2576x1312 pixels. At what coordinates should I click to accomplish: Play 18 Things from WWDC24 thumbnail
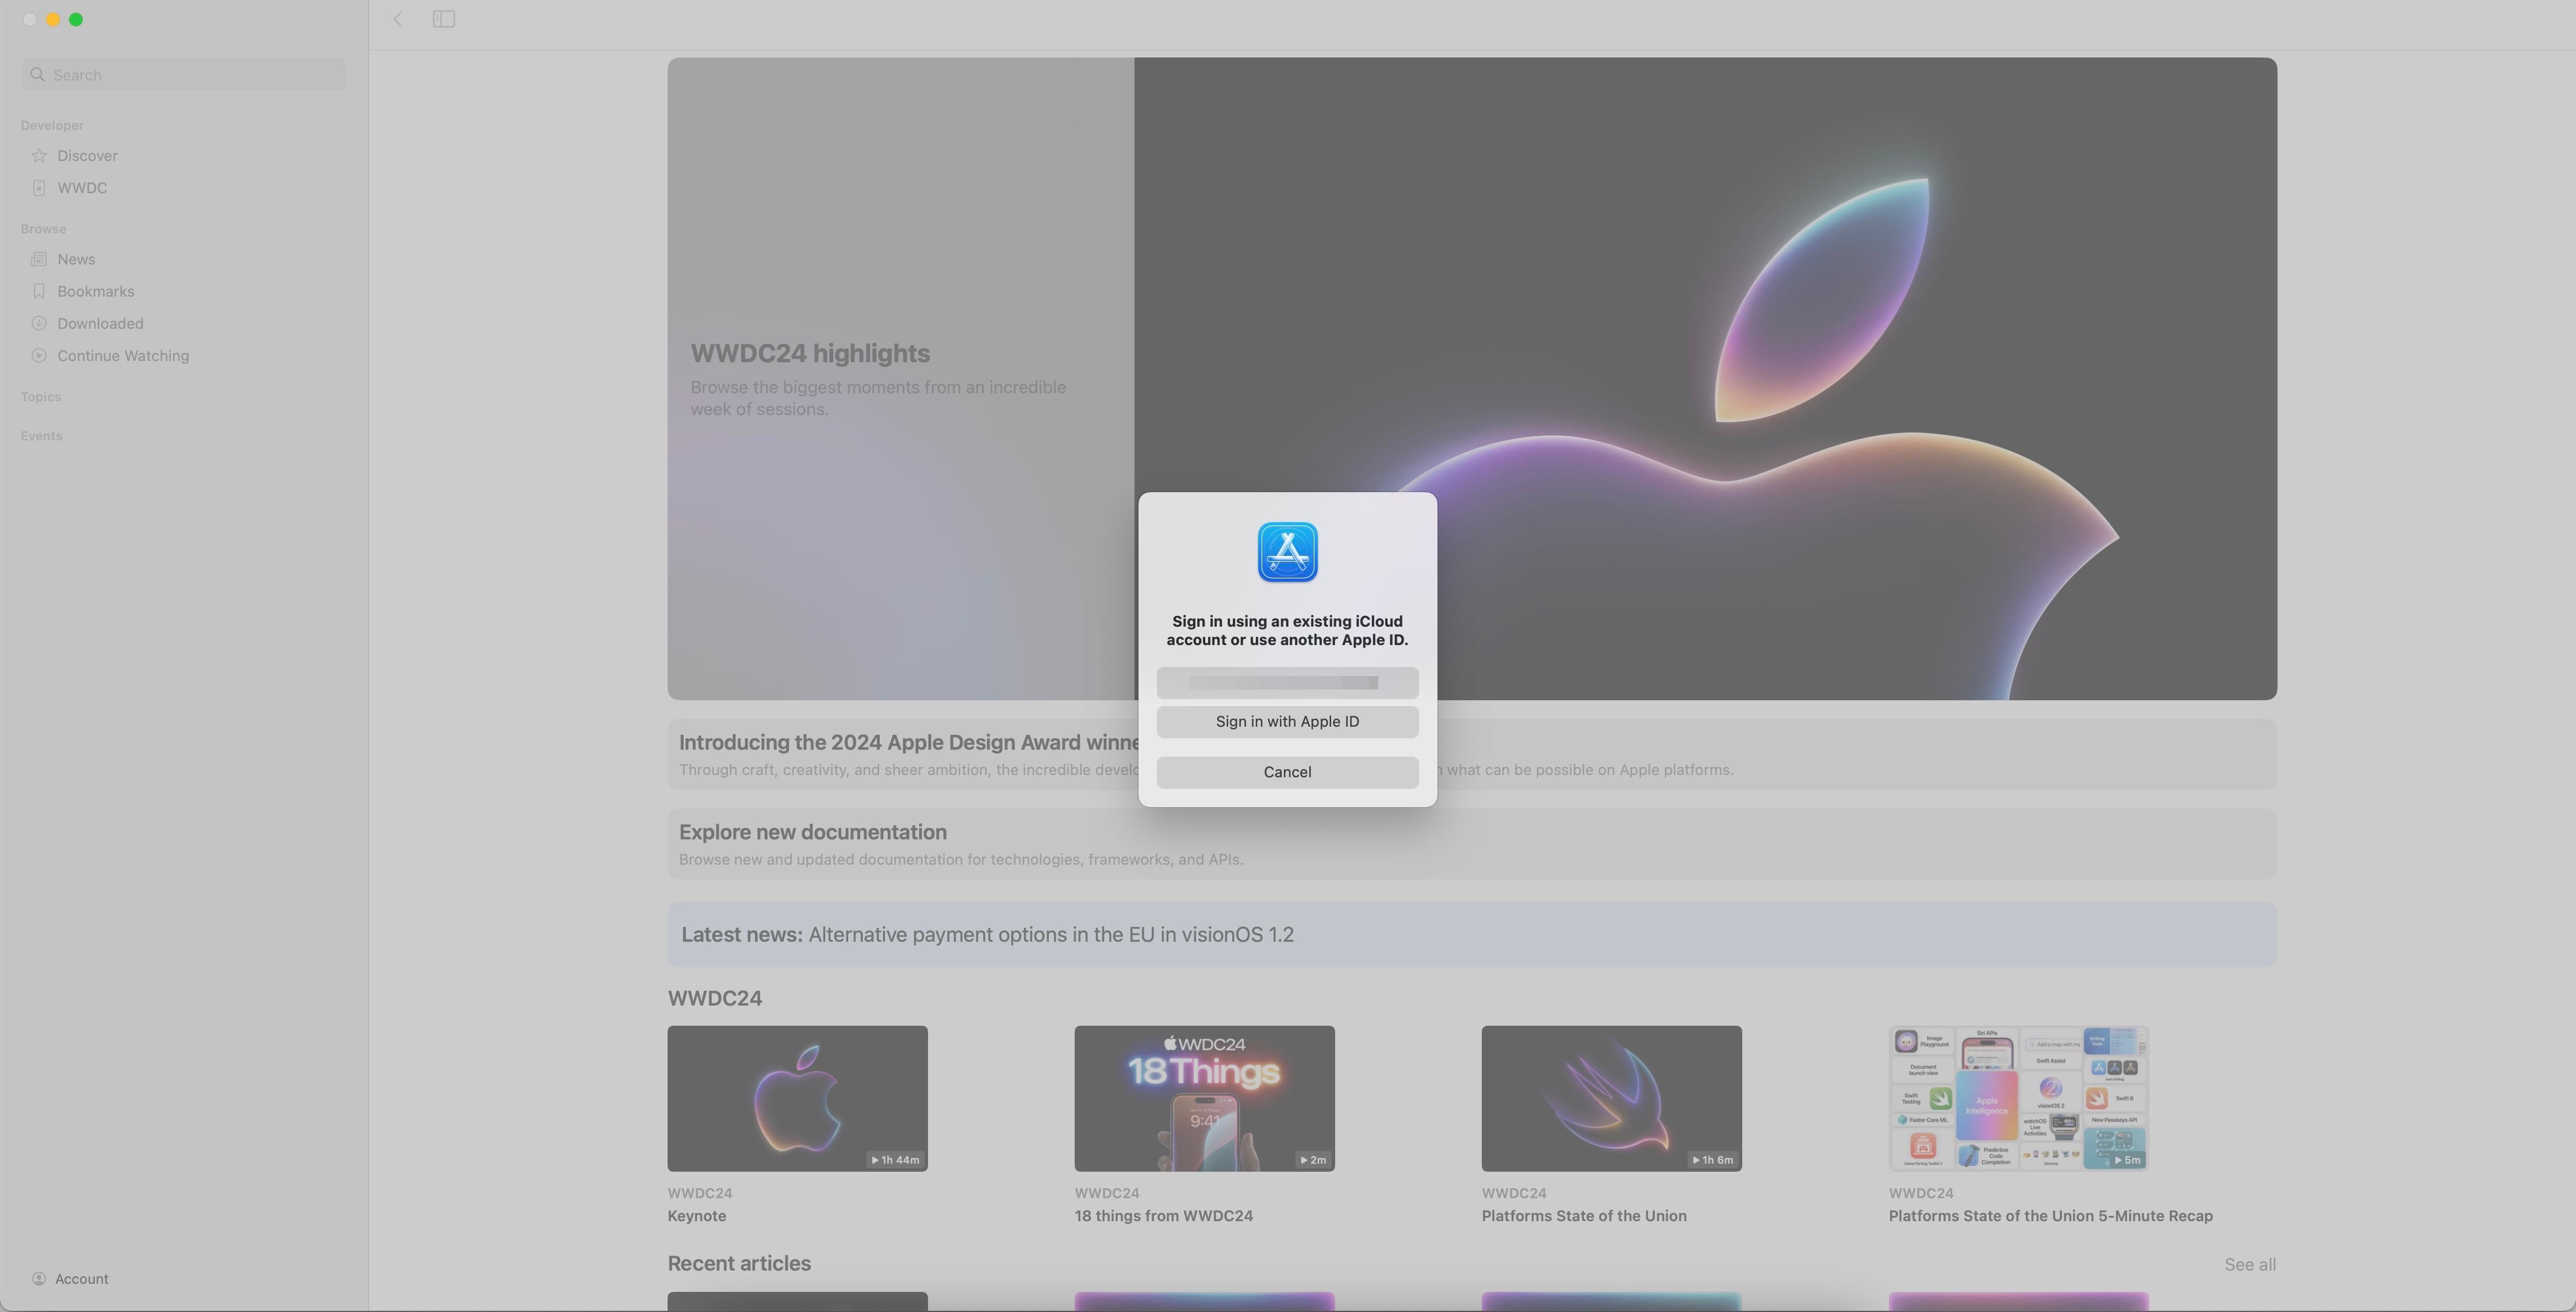pos(1204,1098)
